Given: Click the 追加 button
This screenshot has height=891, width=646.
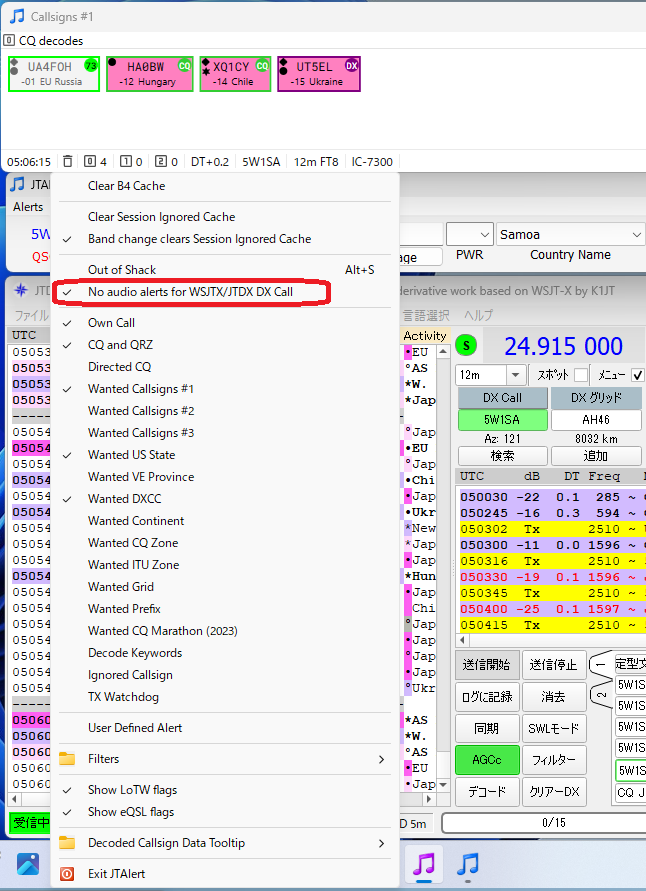Looking at the screenshot, I should pos(597,456).
